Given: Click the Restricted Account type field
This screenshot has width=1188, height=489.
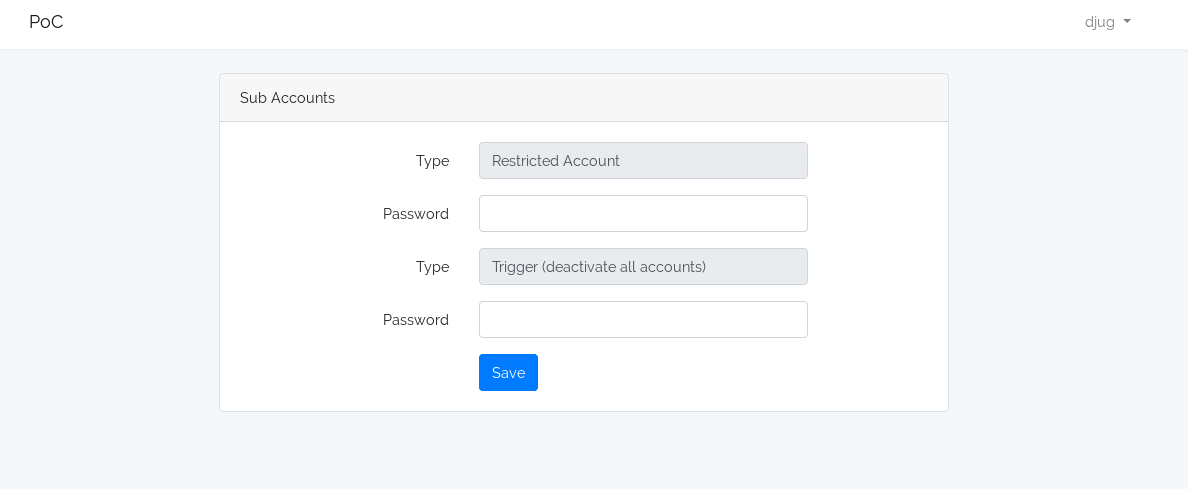Looking at the screenshot, I should tap(643, 161).
